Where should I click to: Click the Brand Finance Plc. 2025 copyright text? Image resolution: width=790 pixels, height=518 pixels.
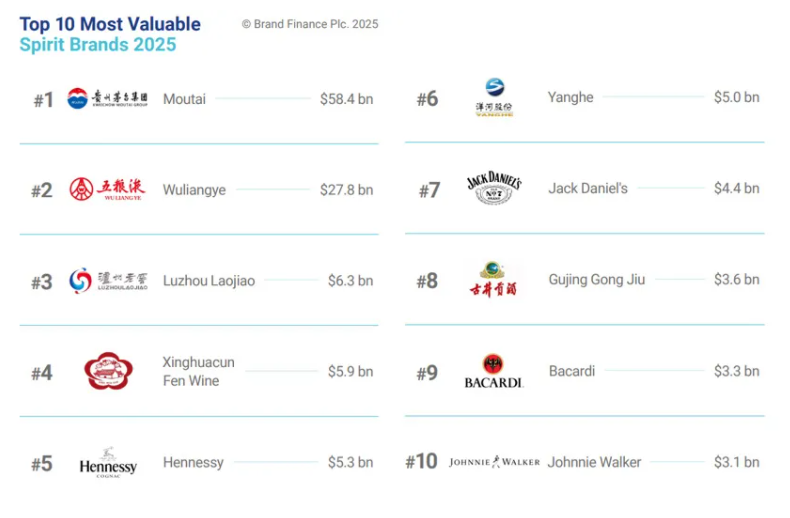(x=310, y=24)
